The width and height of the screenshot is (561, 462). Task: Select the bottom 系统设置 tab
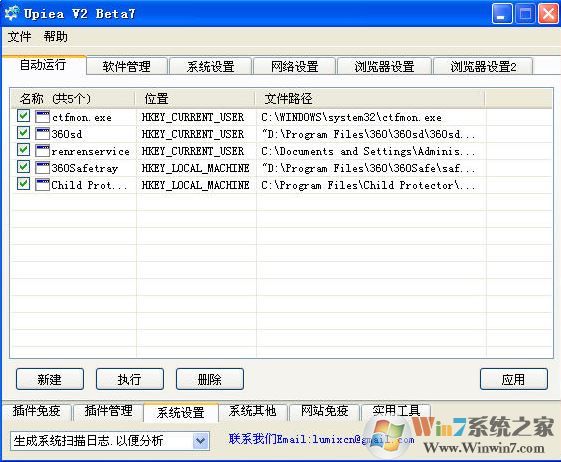(181, 413)
